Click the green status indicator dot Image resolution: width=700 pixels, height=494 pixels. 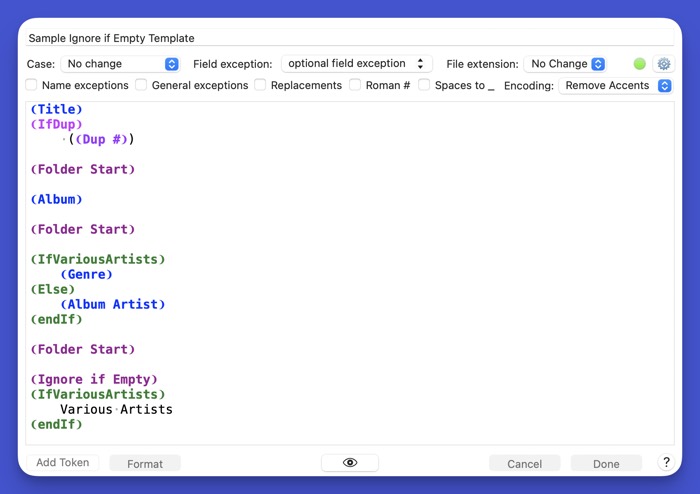click(640, 64)
